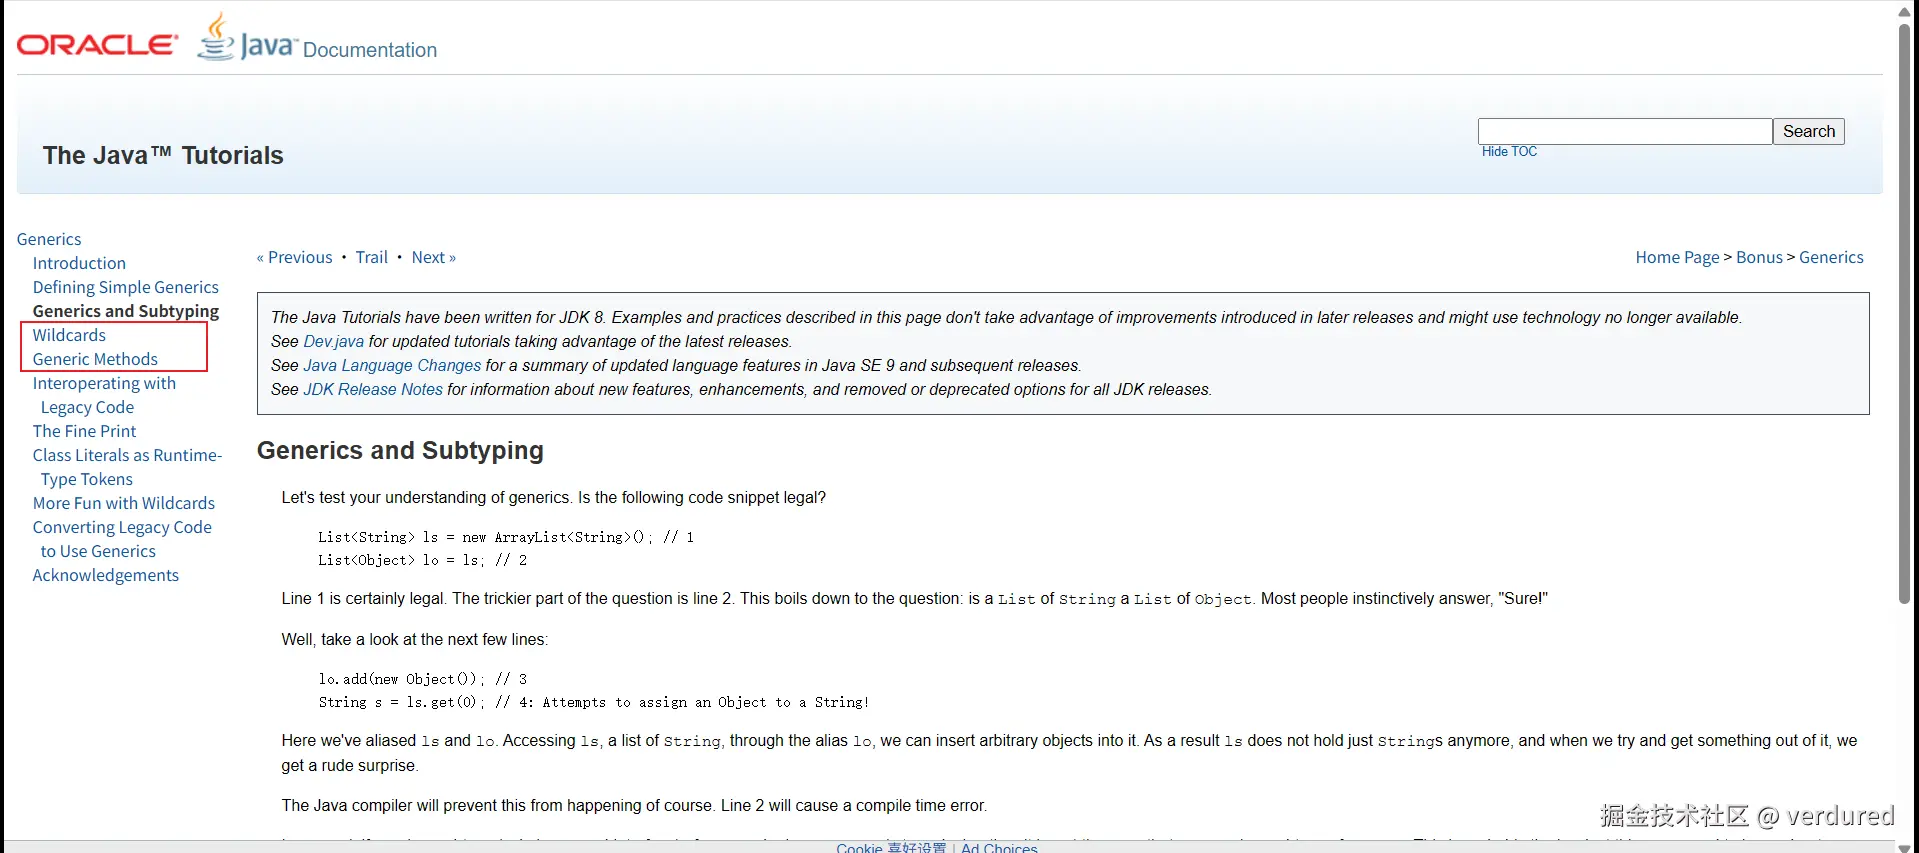The height and width of the screenshot is (853, 1919).
Task: Open the Dev.java link
Action: [x=333, y=341]
